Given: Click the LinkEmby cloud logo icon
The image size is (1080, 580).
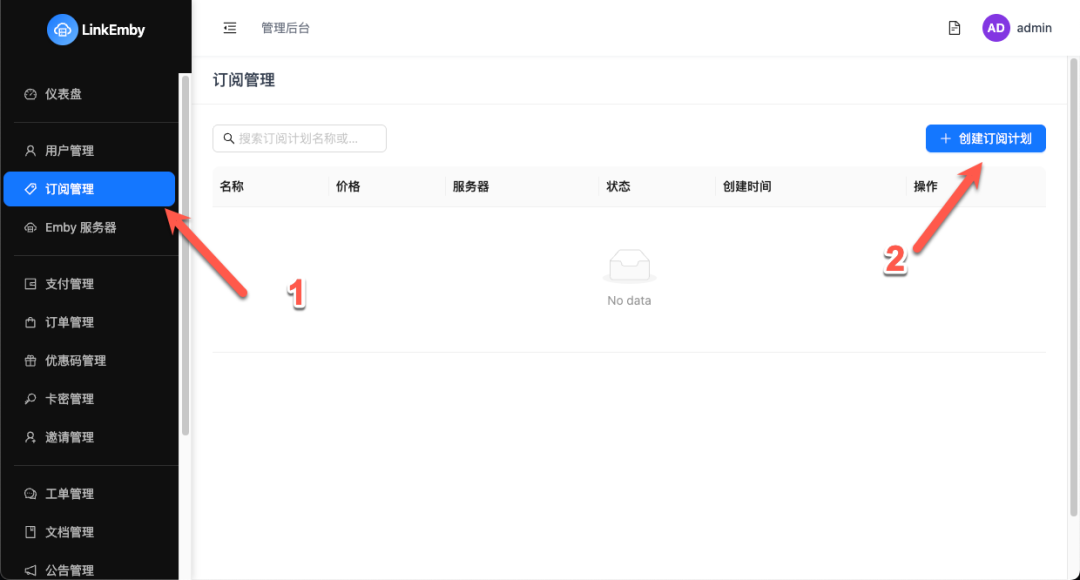Looking at the screenshot, I should (x=62, y=29).
